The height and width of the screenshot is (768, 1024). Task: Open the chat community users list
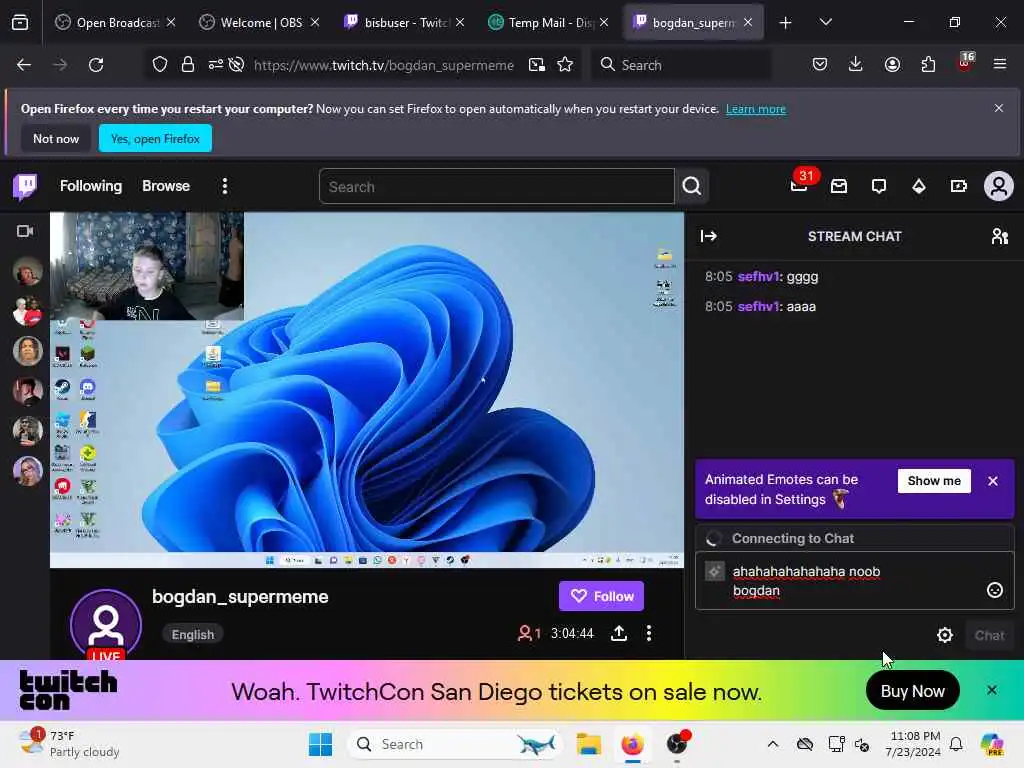pyautogui.click(x=999, y=236)
